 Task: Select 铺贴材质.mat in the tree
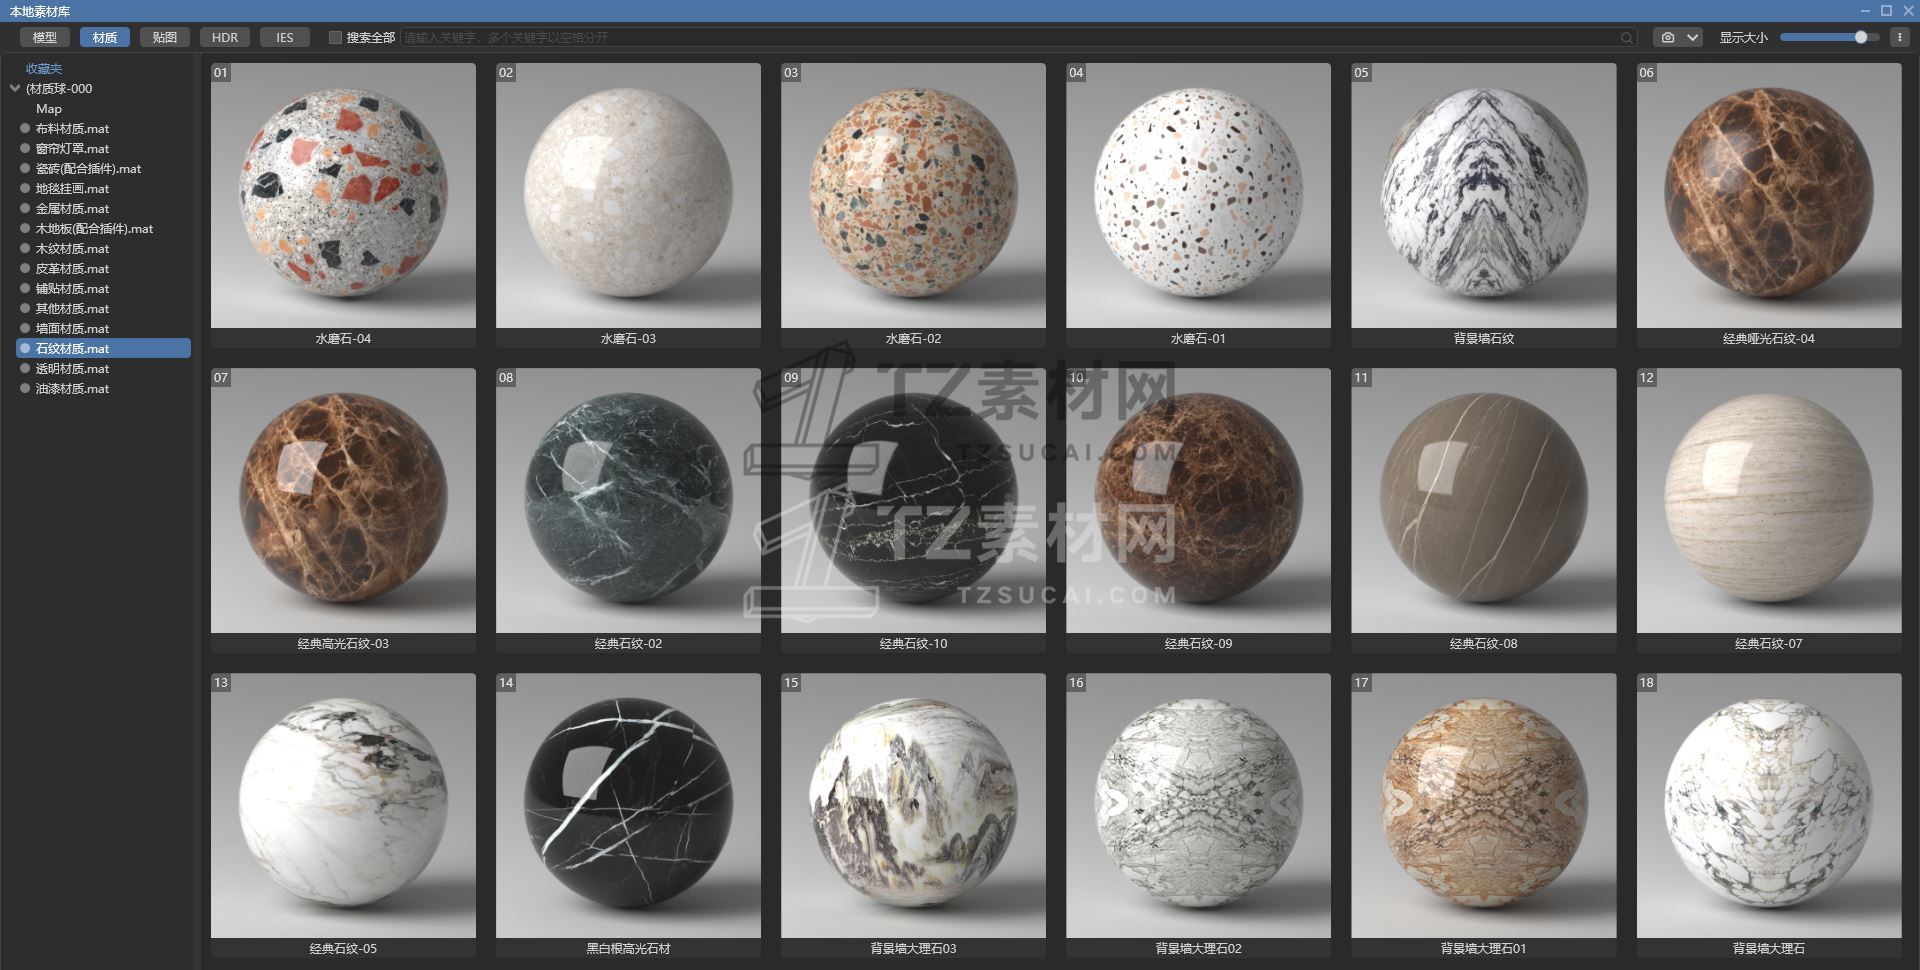(72, 289)
